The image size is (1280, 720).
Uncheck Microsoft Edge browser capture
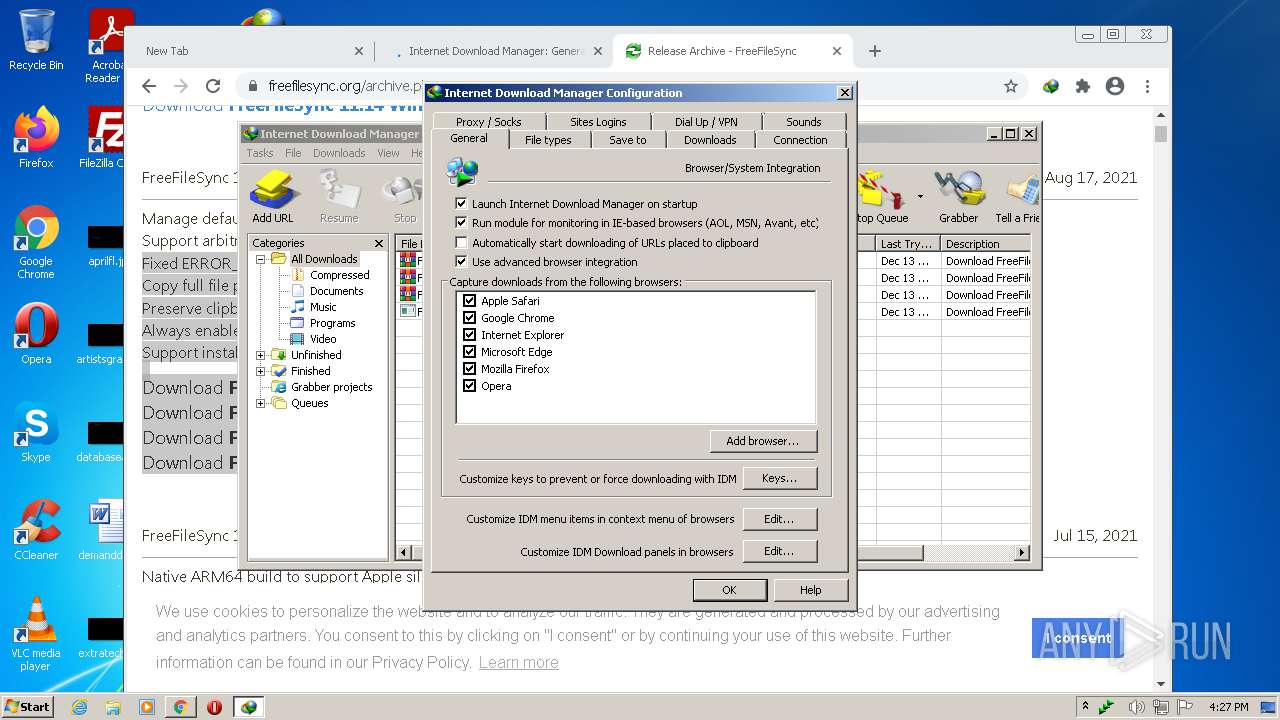point(469,352)
